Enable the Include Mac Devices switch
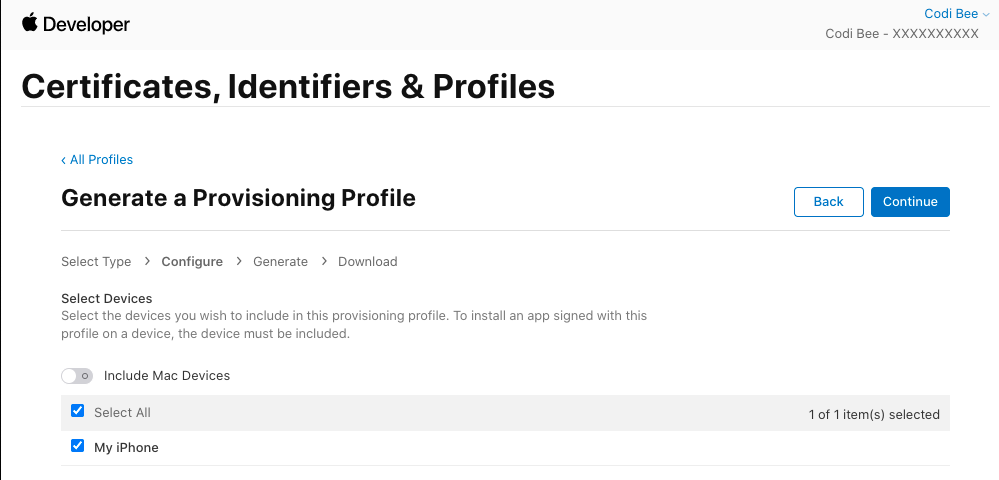 pyautogui.click(x=77, y=376)
